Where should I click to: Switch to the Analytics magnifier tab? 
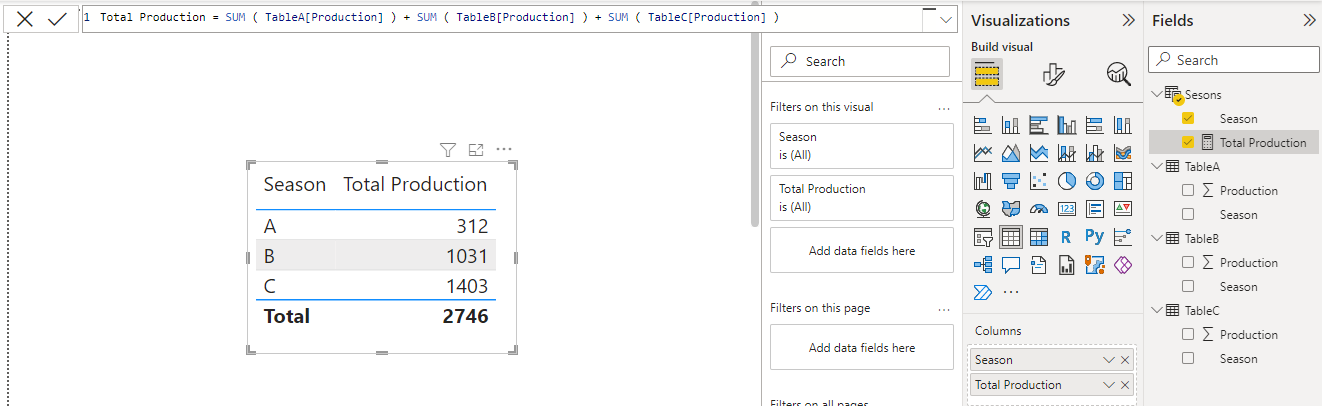coord(1118,74)
